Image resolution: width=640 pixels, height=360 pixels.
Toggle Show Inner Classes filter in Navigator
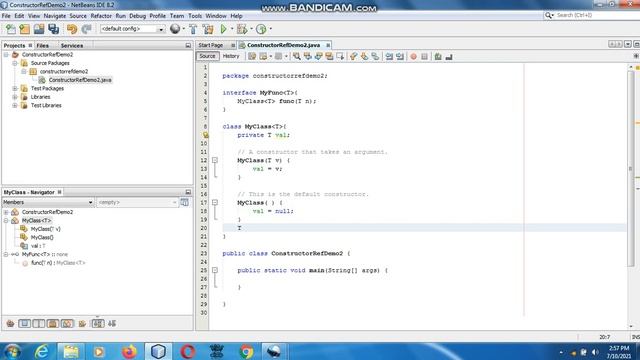pyautogui.click(x=67, y=324)
